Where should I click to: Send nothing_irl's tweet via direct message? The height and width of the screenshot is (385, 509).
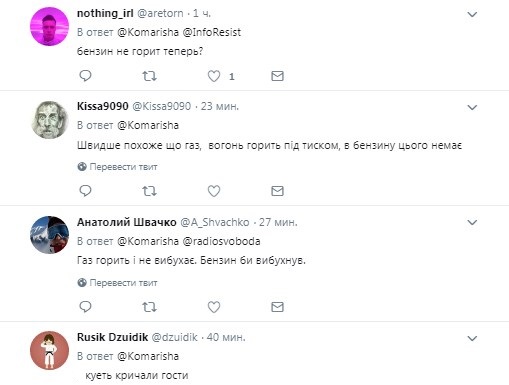coord(277,76)
